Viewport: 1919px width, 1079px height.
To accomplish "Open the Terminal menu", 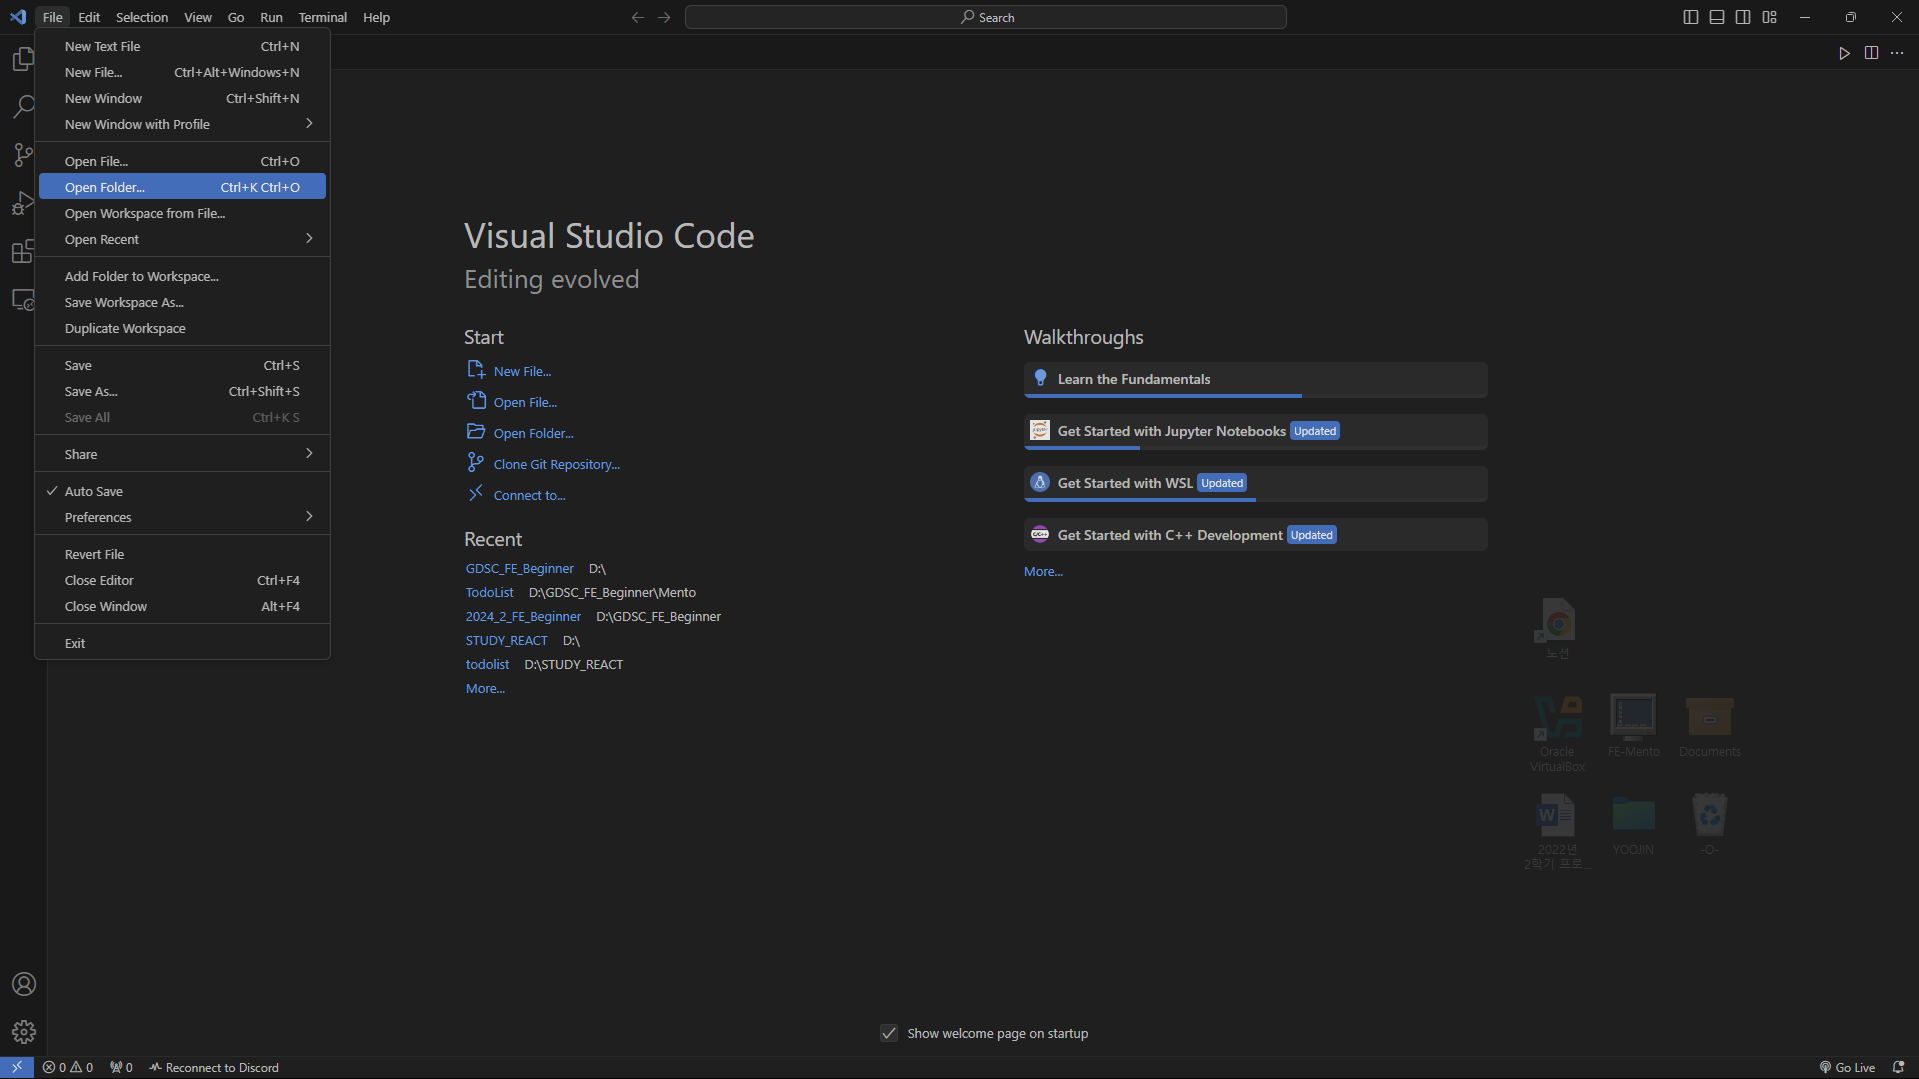I will tap(322, 17).
